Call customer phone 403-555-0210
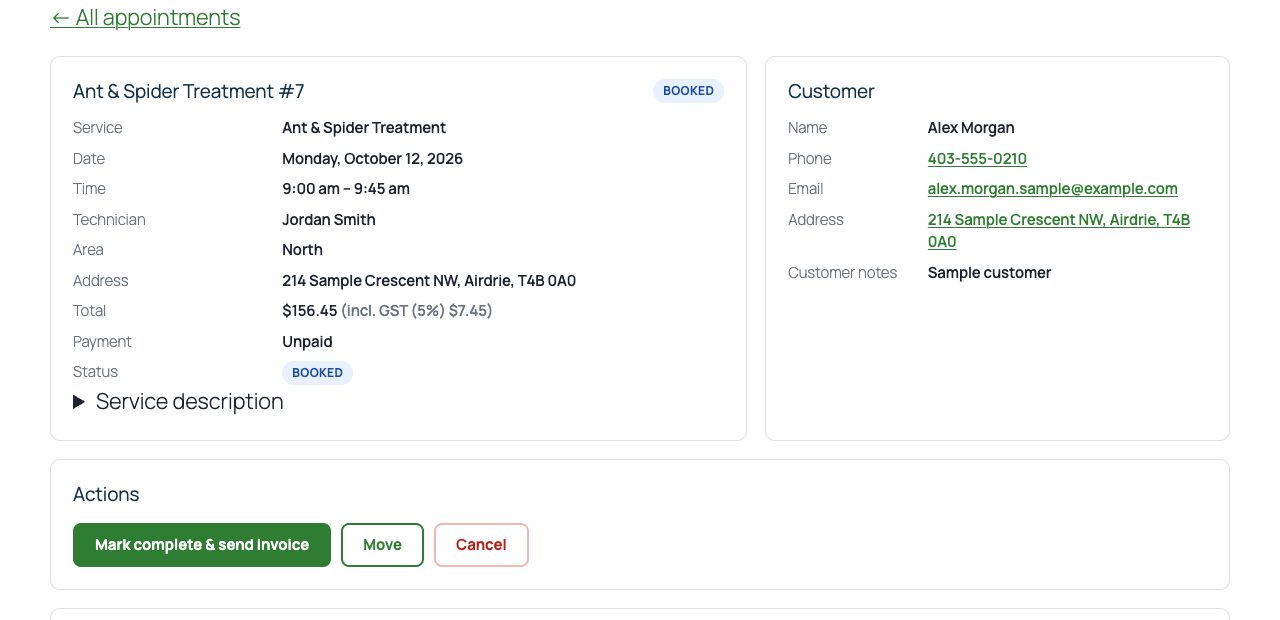1280x620 pixels. (977, 159)
